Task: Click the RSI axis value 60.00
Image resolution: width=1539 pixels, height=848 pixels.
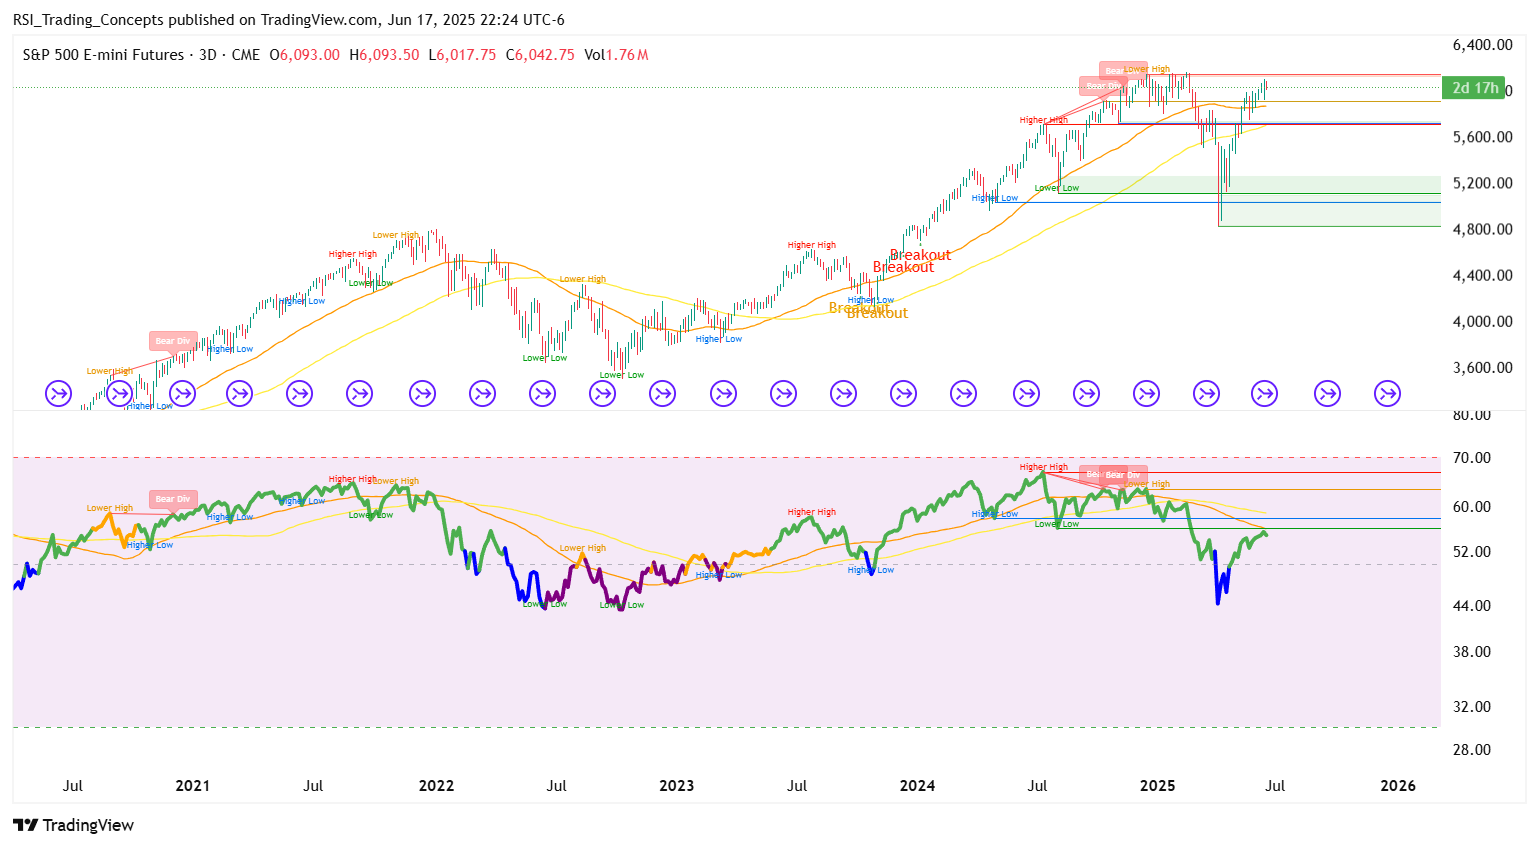Action: pyautogui.click(x=1472, y=507)
